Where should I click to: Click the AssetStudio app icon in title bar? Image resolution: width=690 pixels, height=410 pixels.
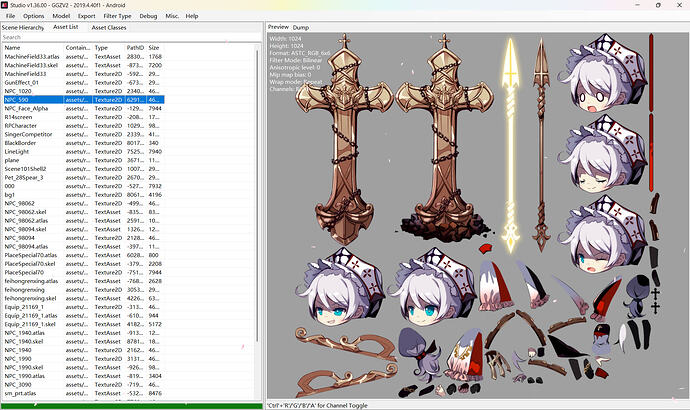(5, 5)
